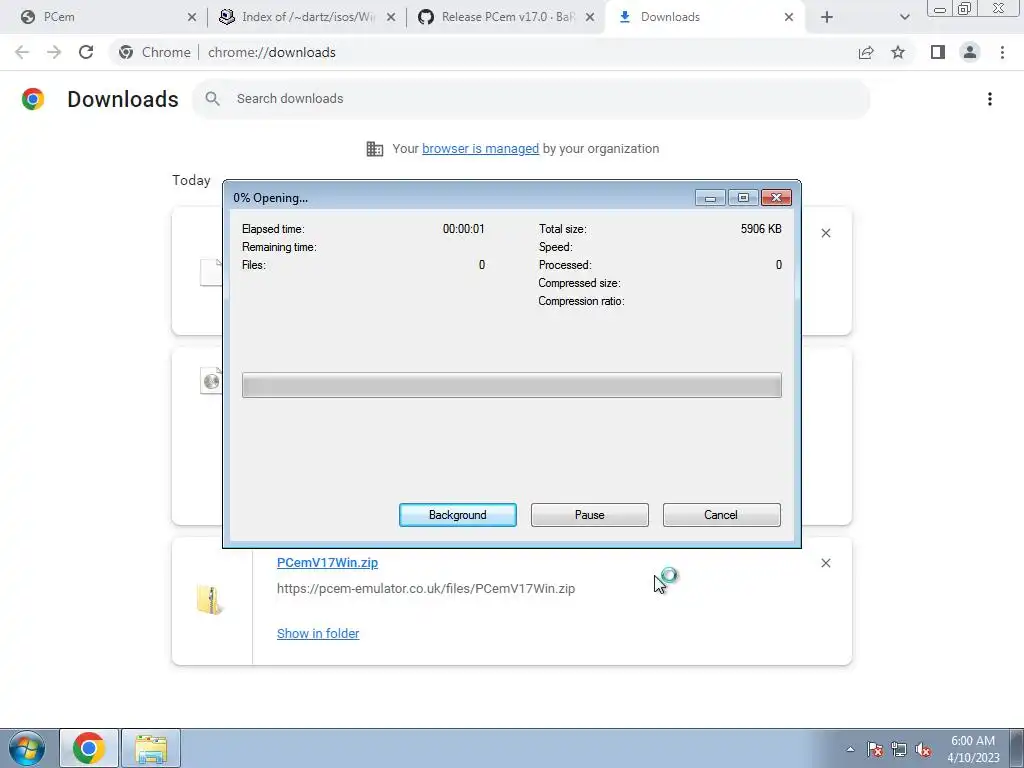Click the muted volume tray icon

[923, 749]
